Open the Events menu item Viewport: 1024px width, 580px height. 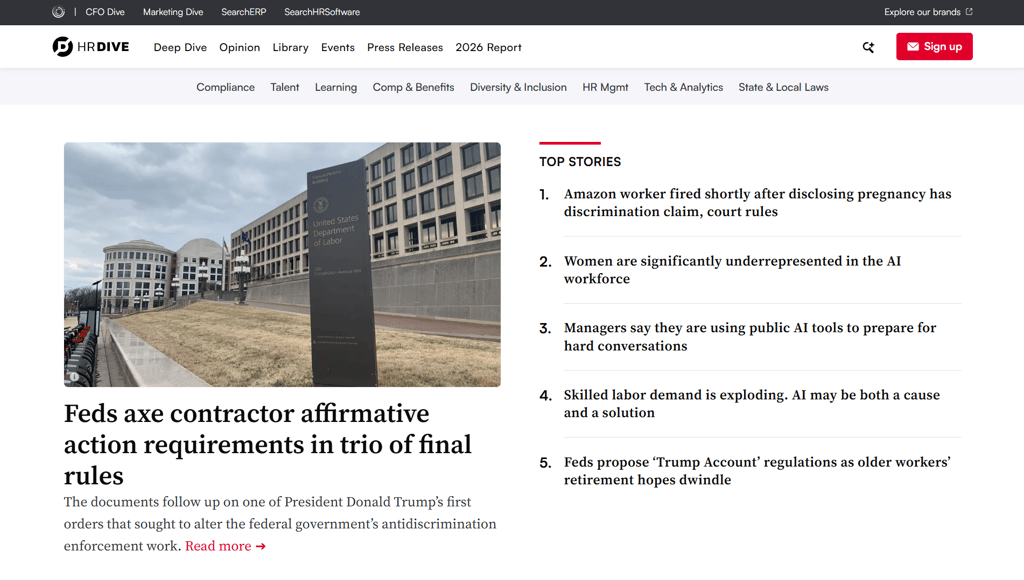coord(338,47)
